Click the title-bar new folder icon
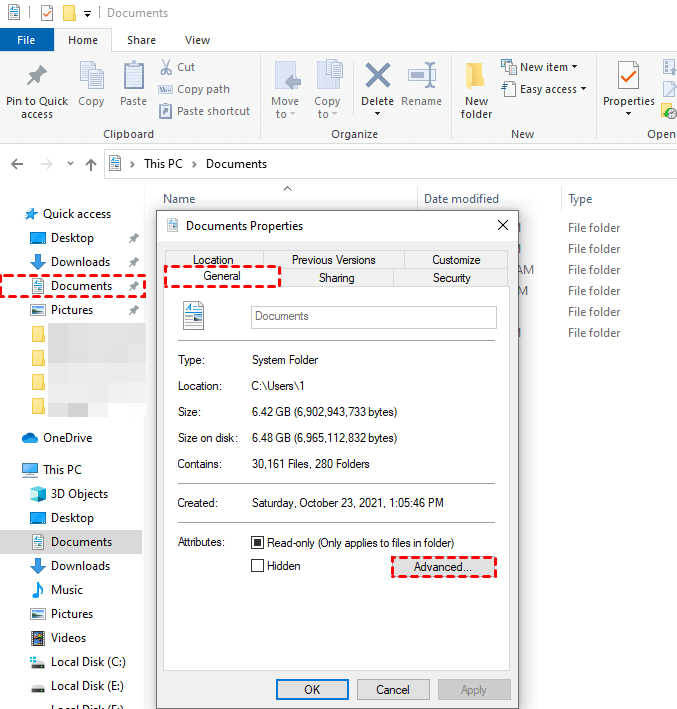The width and height of the screenshot is (677, 709). coord(69,13)
